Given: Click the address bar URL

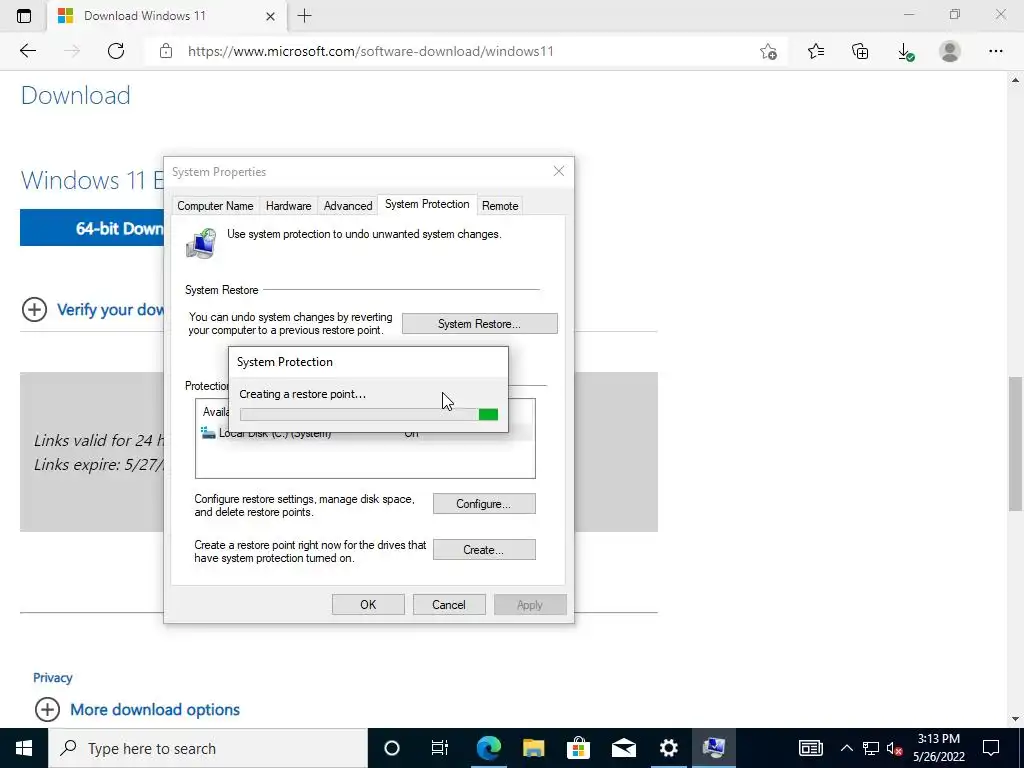Looking at the screenshot, I should tap(370, 51).
